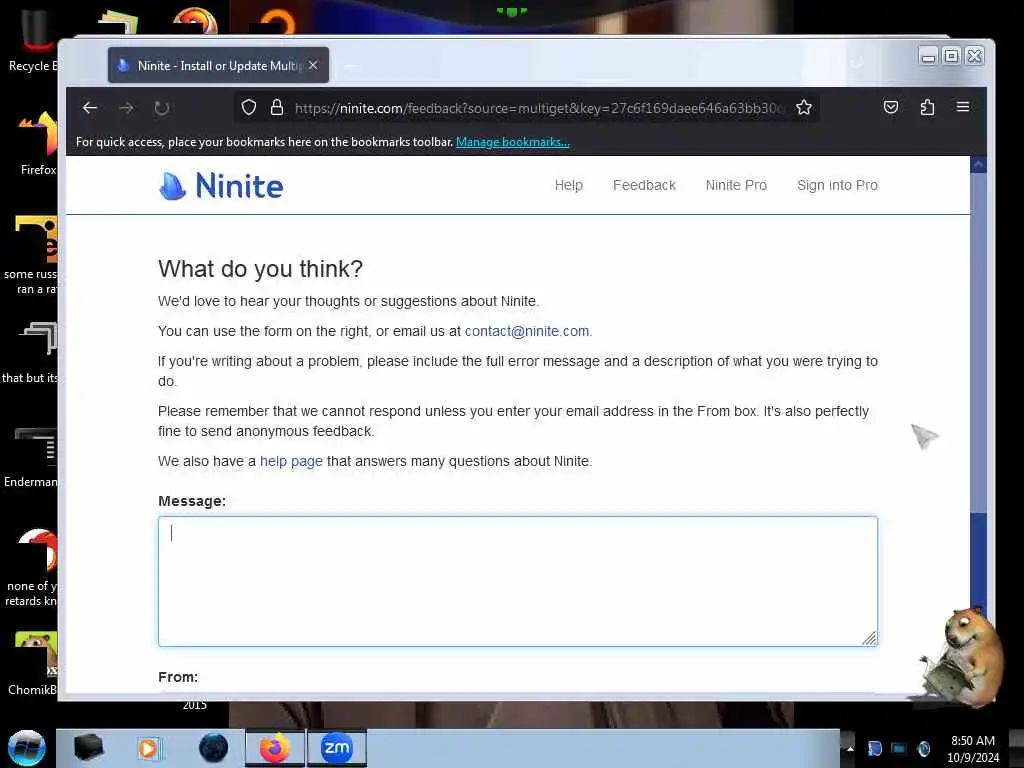Open the 'none of y' desktop icon
The width and height of the screenshot is (1024, 768).
pos(31,568)
